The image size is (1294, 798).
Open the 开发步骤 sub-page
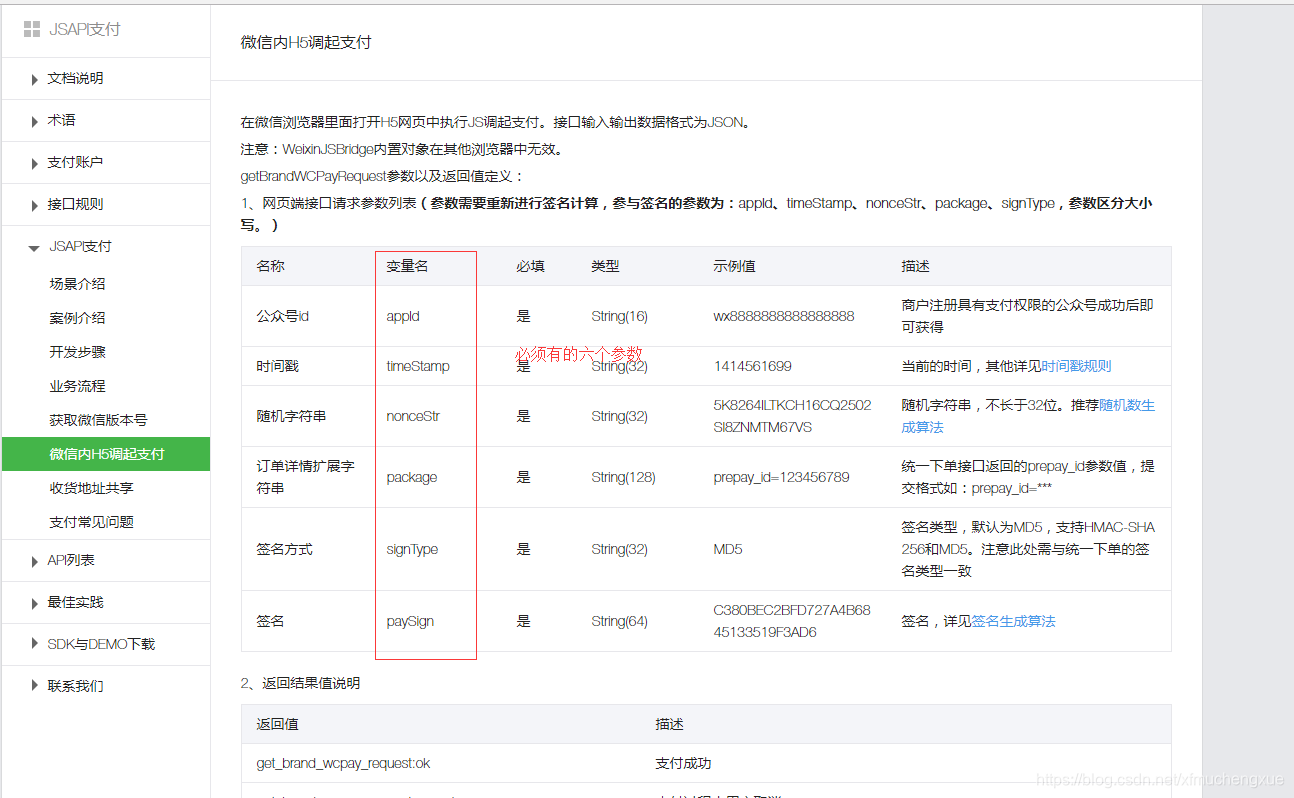click(77, 352)
